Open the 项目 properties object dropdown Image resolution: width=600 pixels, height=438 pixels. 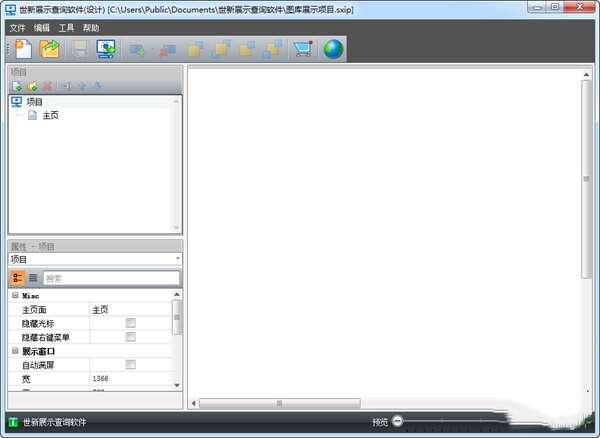(x=177, y=259)
